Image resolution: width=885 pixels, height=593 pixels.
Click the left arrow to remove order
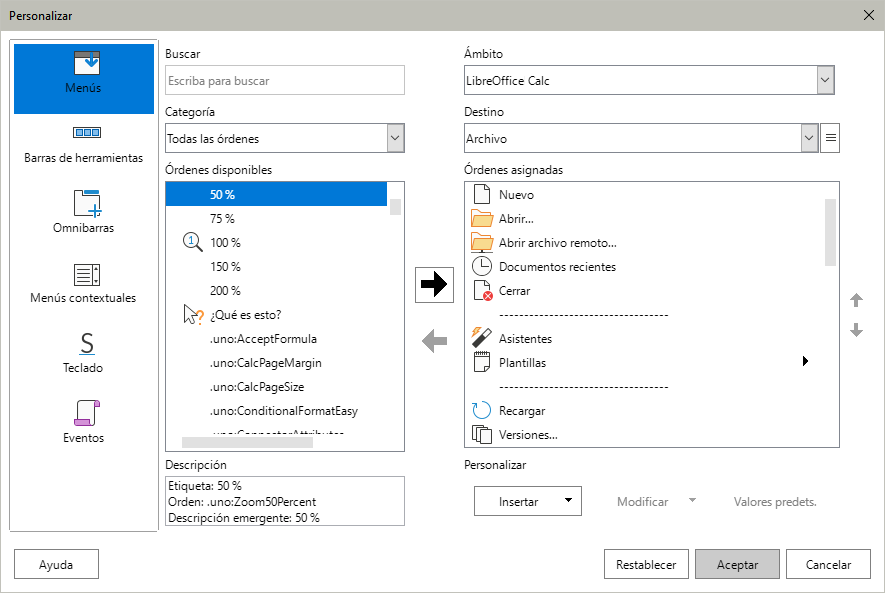[x=434, y=342]
